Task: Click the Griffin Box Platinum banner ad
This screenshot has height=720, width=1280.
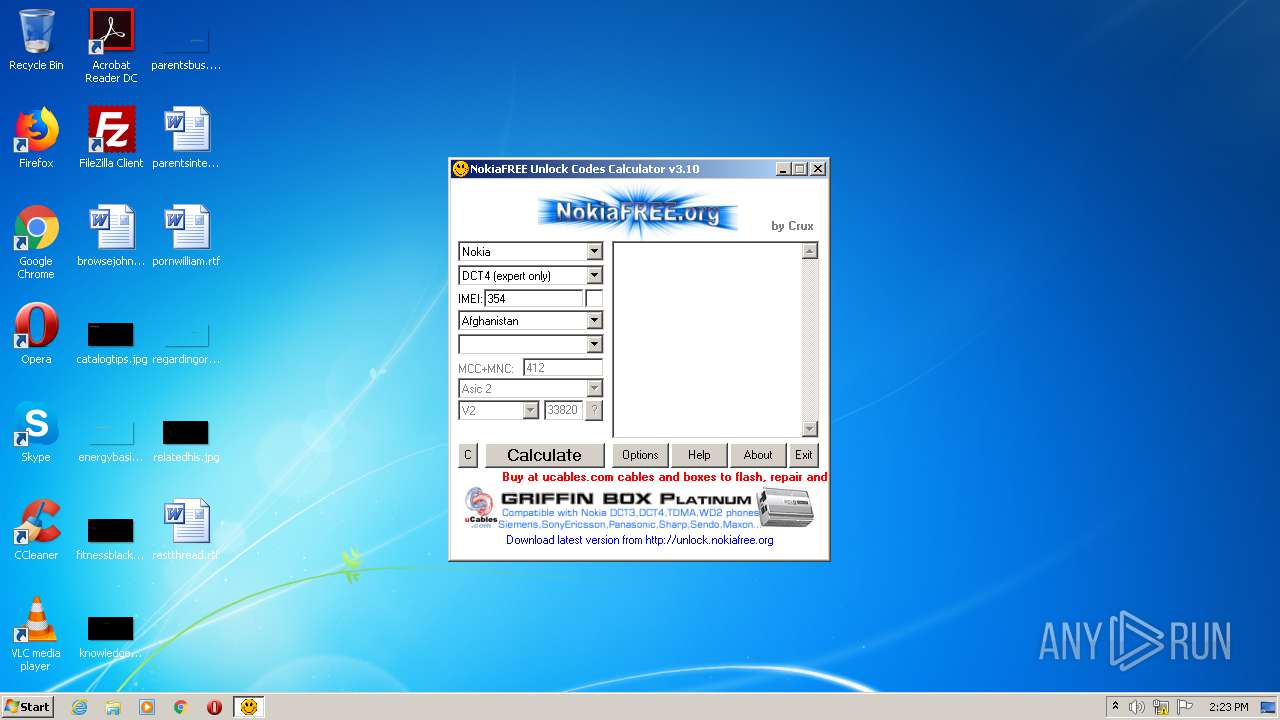Action: [639, 509]
